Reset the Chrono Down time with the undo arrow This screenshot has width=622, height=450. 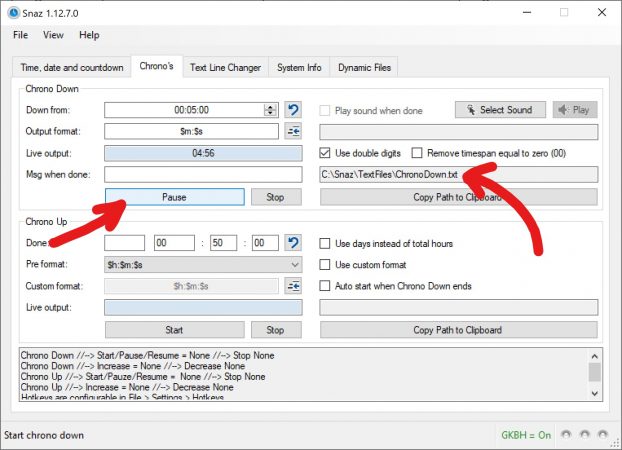point(293,110)
